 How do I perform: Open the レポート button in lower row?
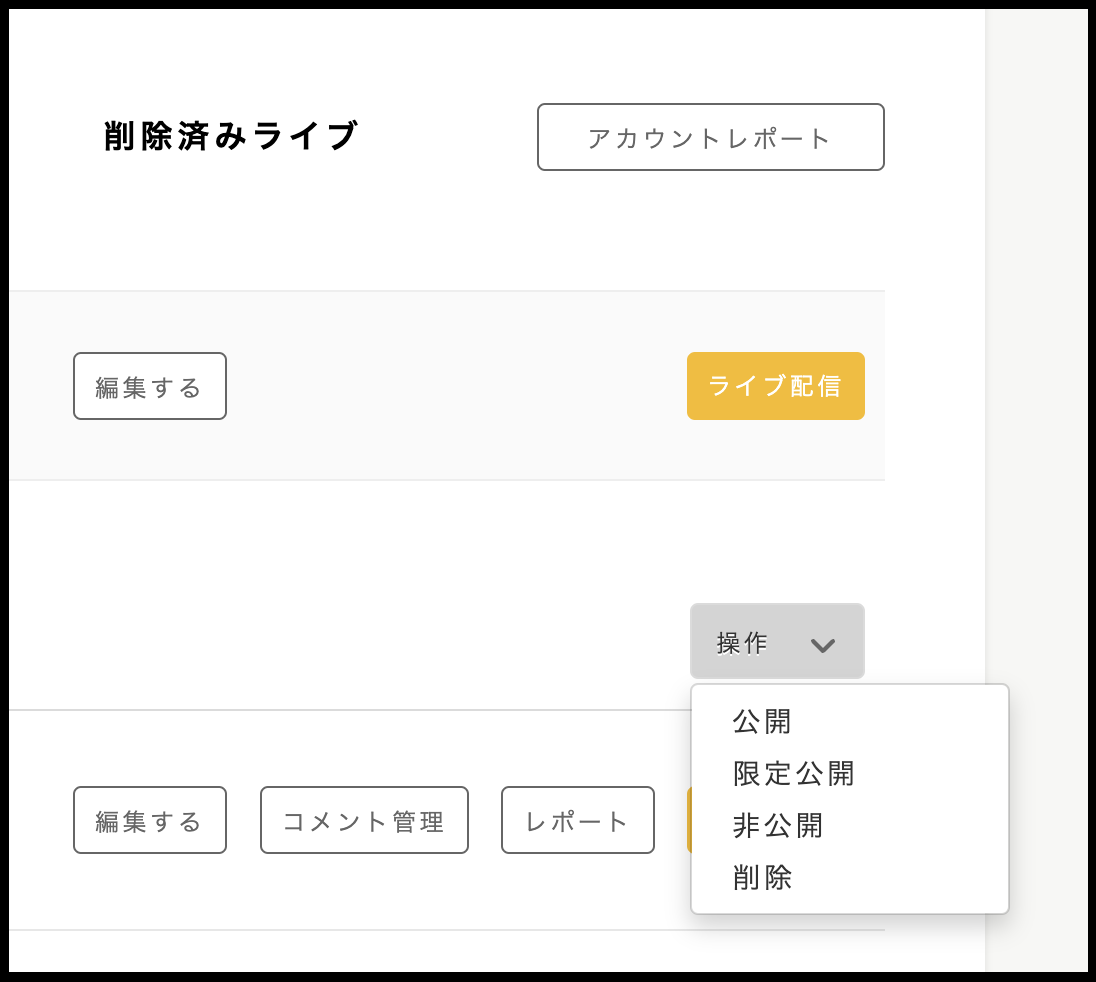coord(577,820)
